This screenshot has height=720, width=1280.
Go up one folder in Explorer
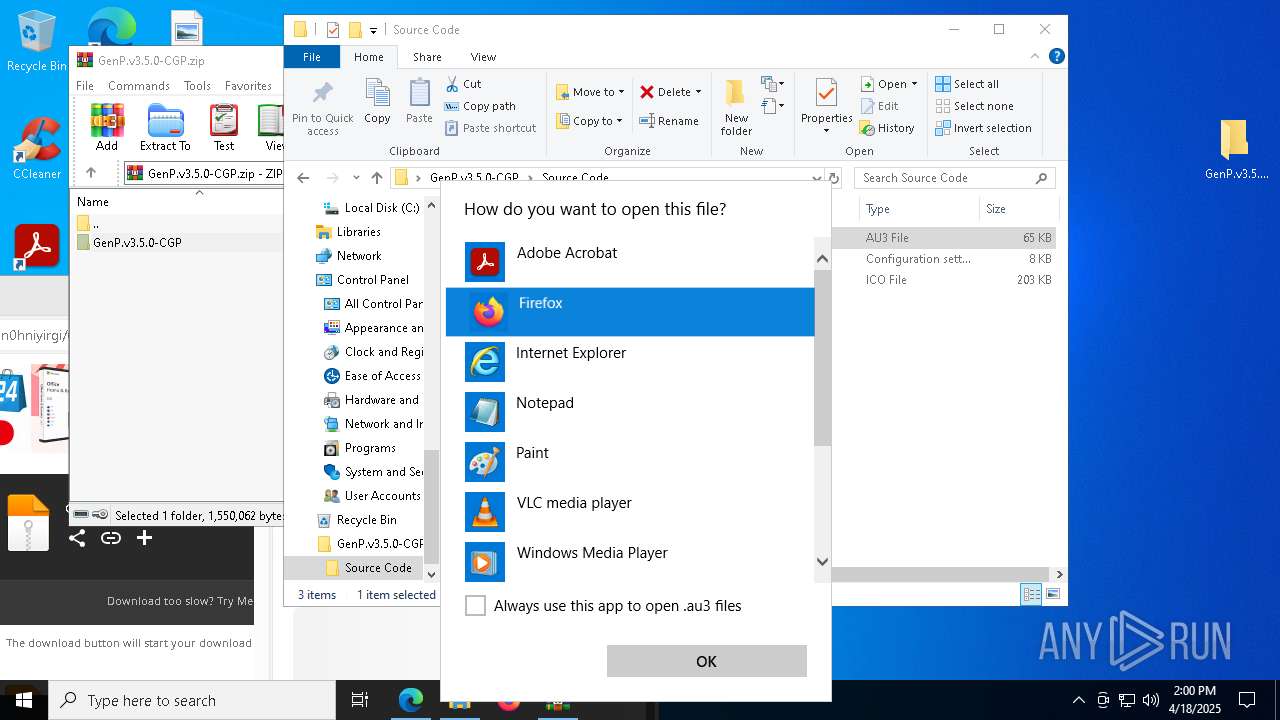click(376, 178)
